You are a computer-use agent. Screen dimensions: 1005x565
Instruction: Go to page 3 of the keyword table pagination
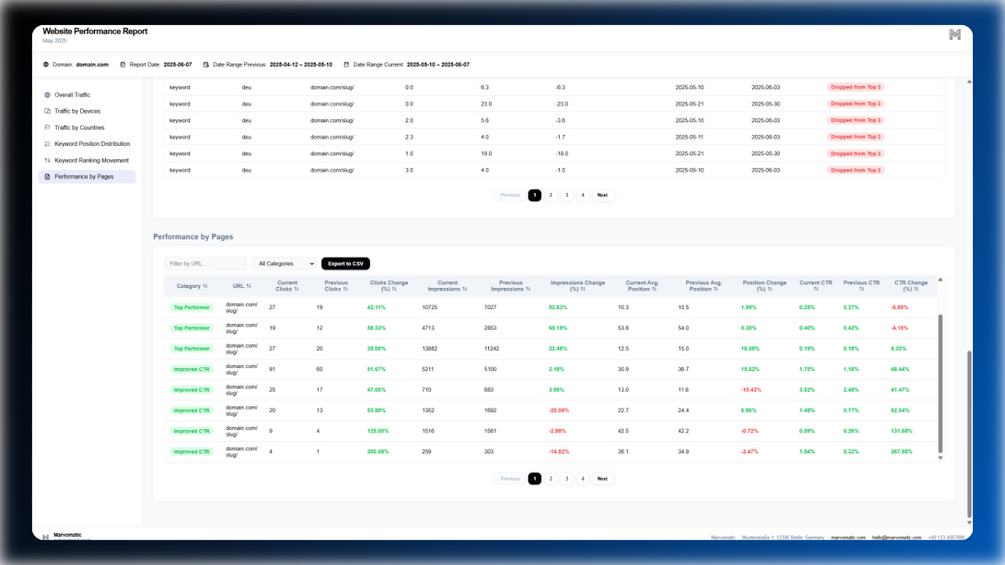click(x=567, y=195)
